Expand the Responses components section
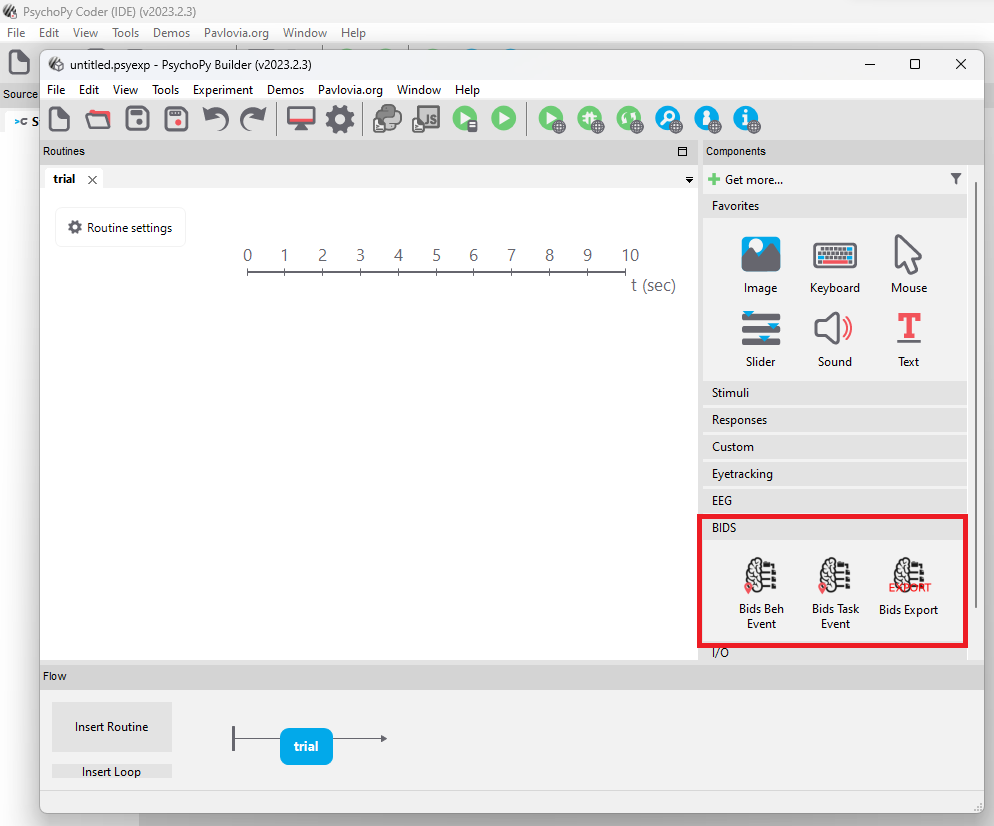This screenshot has width=994, height=826. coord(834,420)
